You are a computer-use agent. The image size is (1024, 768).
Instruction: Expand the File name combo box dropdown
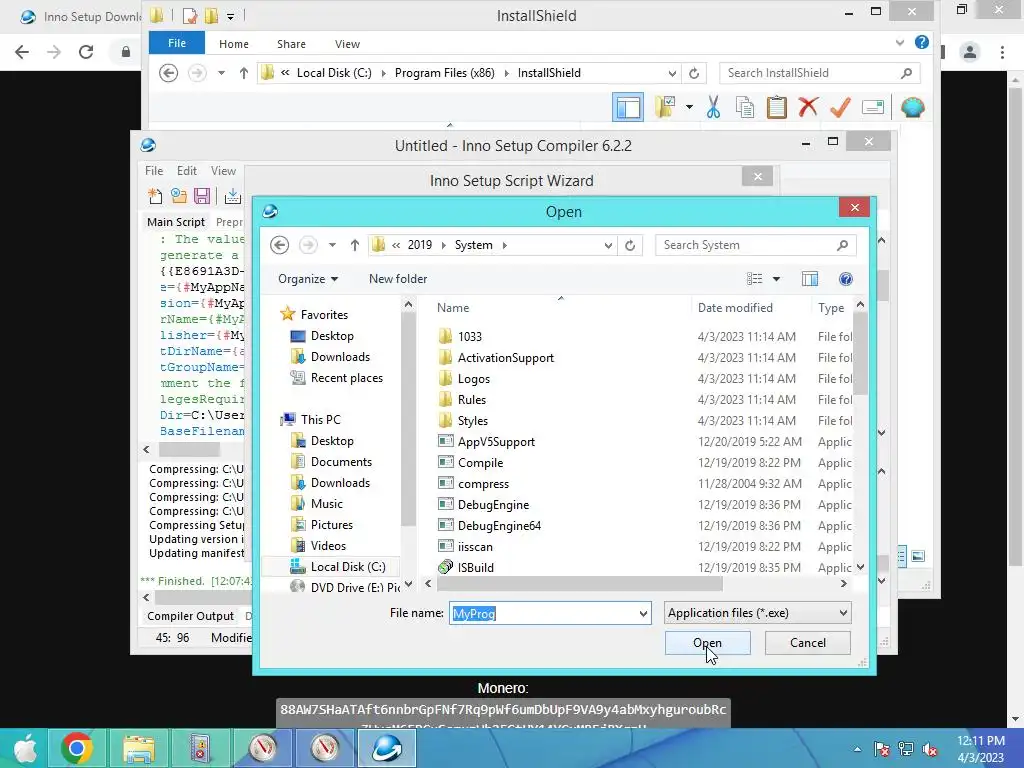click(x=643, y=613)
